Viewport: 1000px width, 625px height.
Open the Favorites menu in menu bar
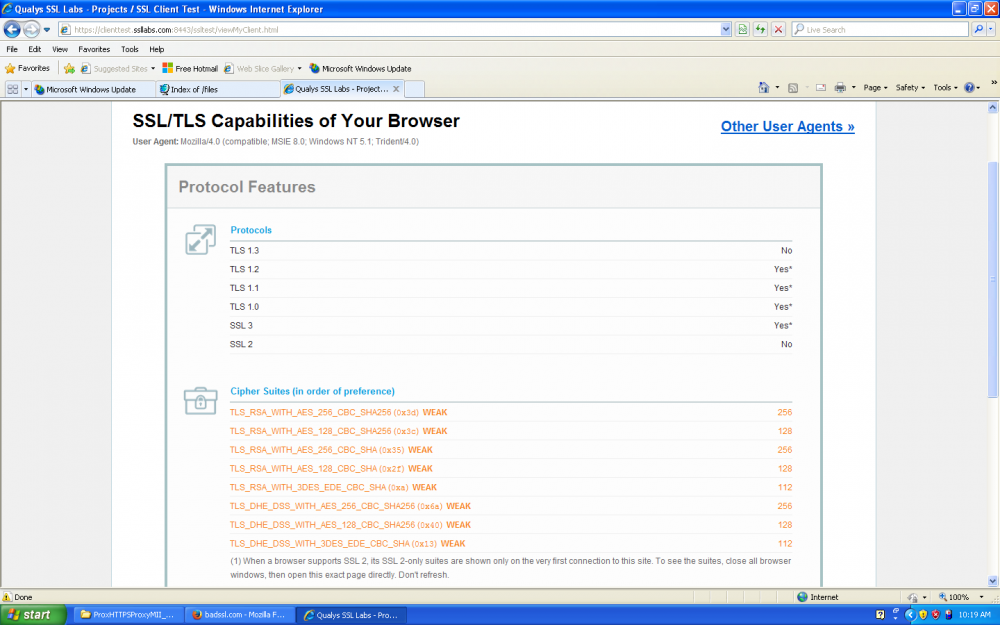pyautogui.click(x=93, y=48)
